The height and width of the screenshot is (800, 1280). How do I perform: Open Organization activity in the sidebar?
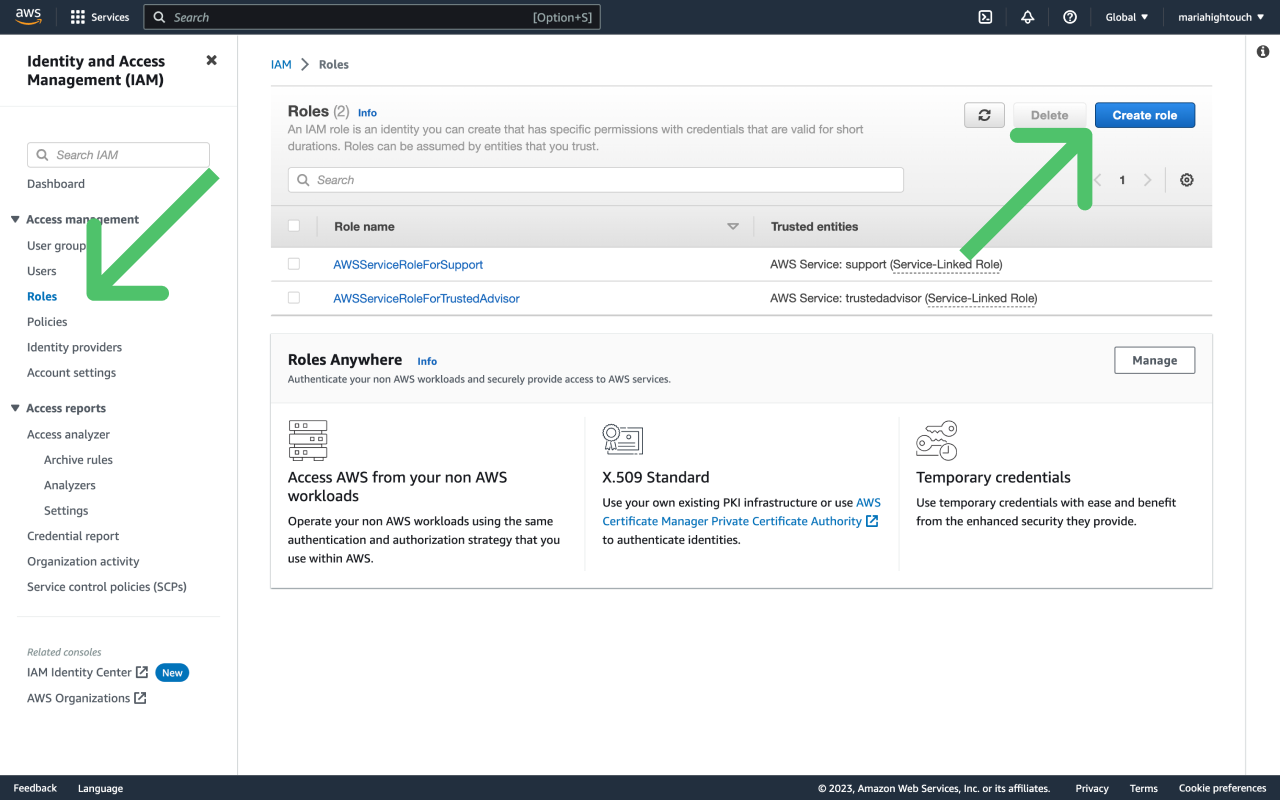pos(83,562)
